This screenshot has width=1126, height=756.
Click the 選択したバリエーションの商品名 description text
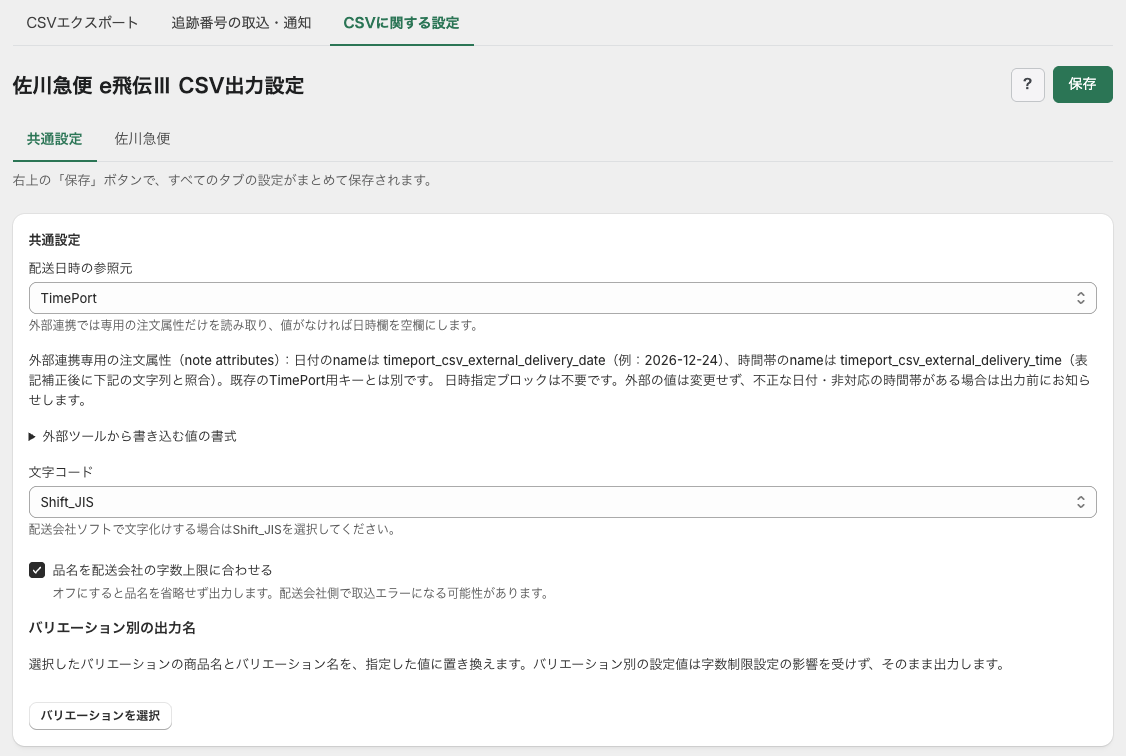pos(518,664)
